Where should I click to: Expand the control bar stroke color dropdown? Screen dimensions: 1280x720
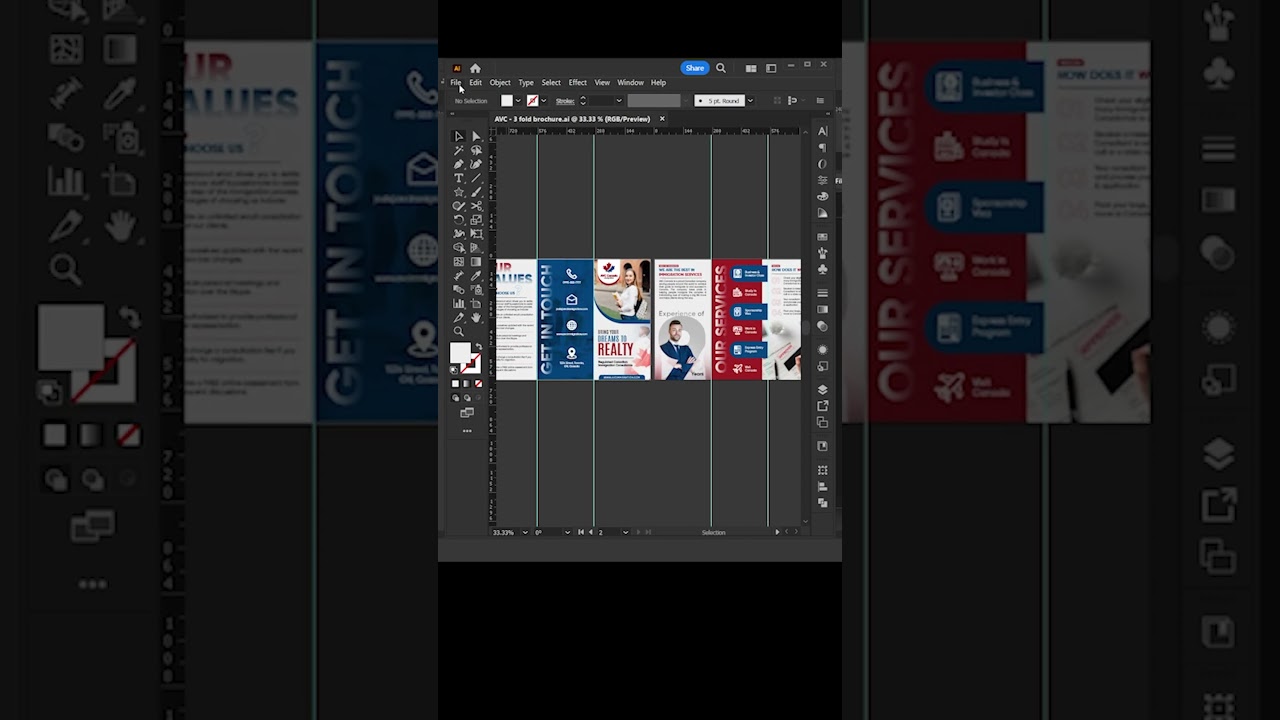coord(544,101)
